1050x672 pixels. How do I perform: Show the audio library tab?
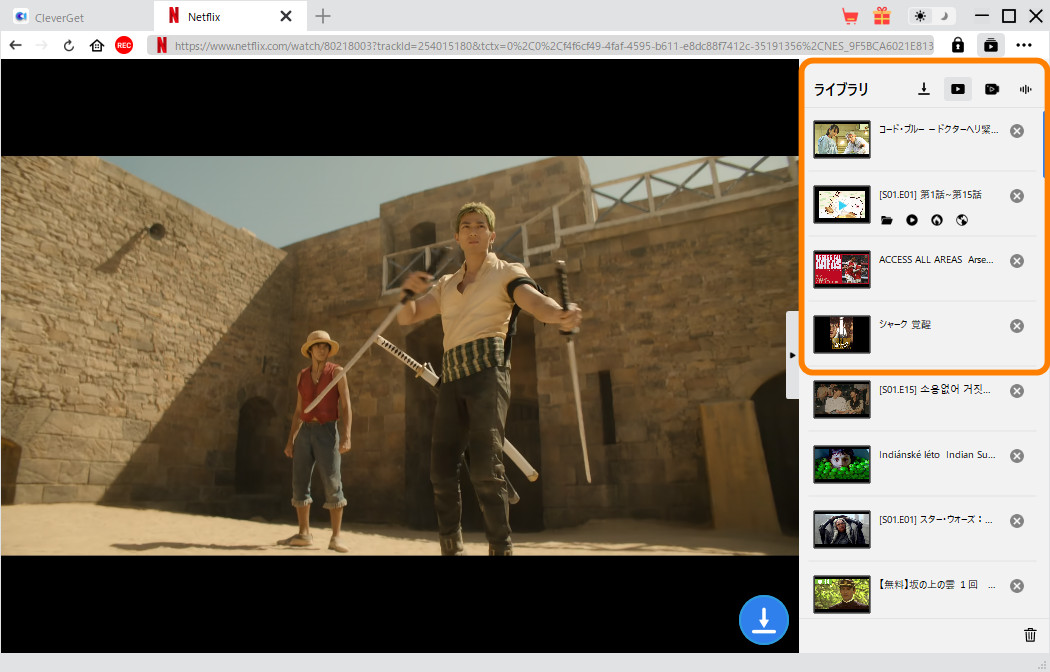(1025, 89)
